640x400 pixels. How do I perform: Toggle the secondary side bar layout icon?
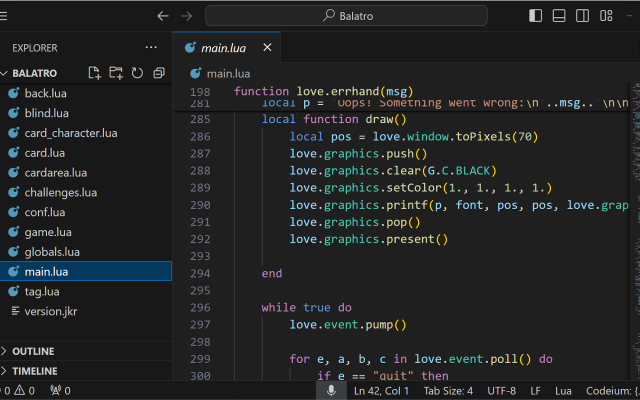582,16
